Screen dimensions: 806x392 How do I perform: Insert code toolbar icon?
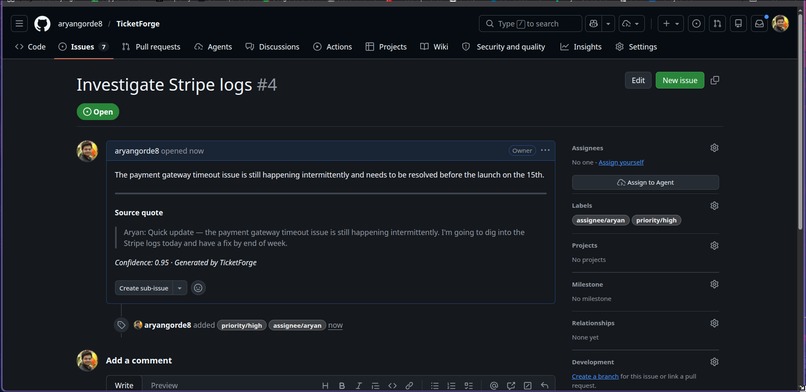(x=392, y=386)
